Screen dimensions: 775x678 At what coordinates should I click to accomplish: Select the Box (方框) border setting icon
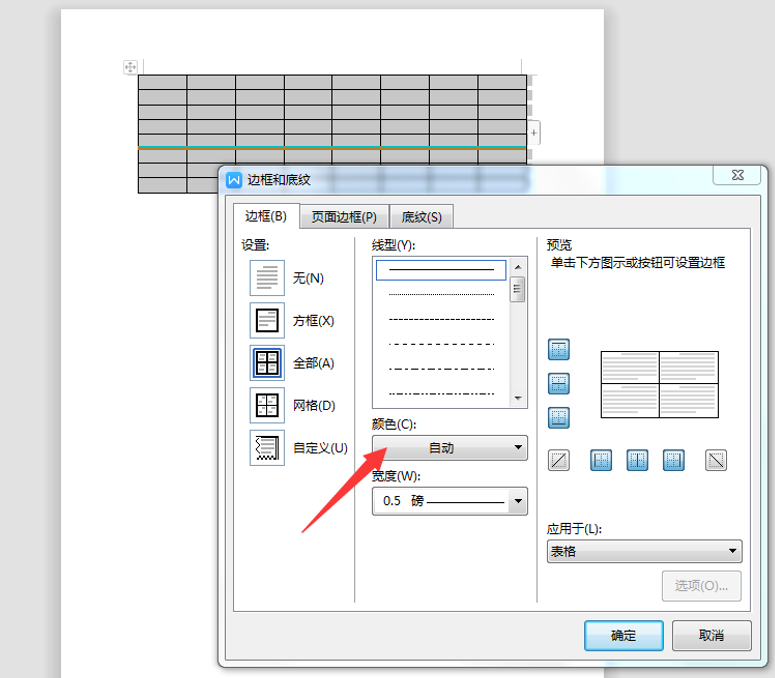click(x=267, y=320)
